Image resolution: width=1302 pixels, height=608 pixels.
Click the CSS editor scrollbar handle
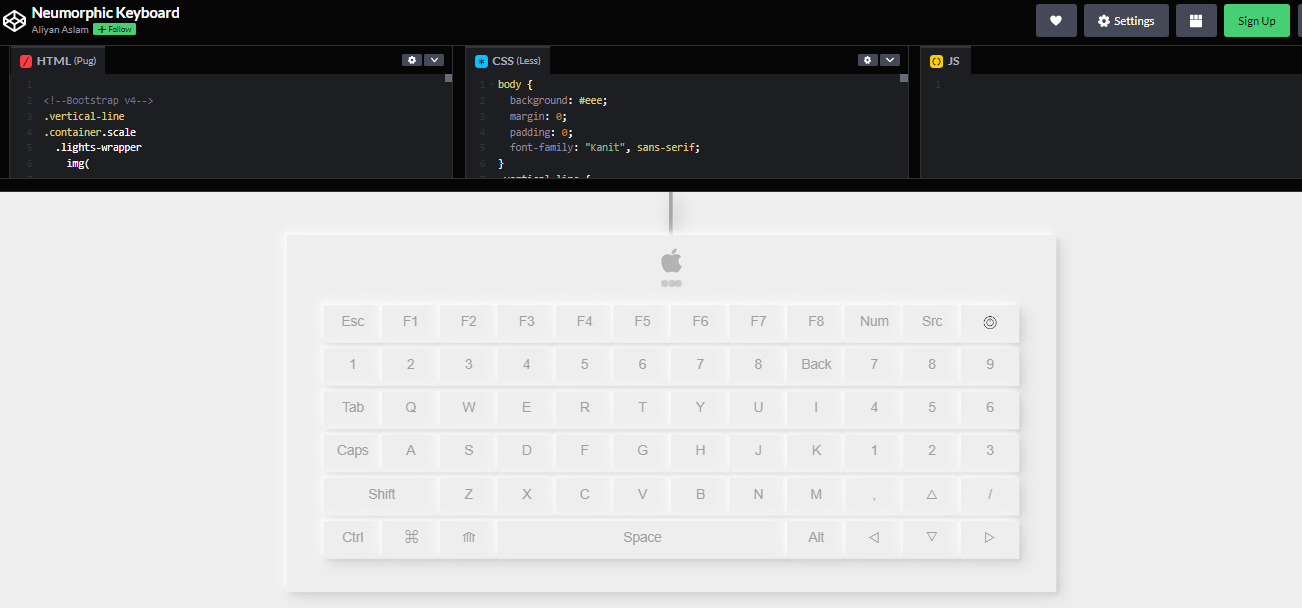point(904,78)
